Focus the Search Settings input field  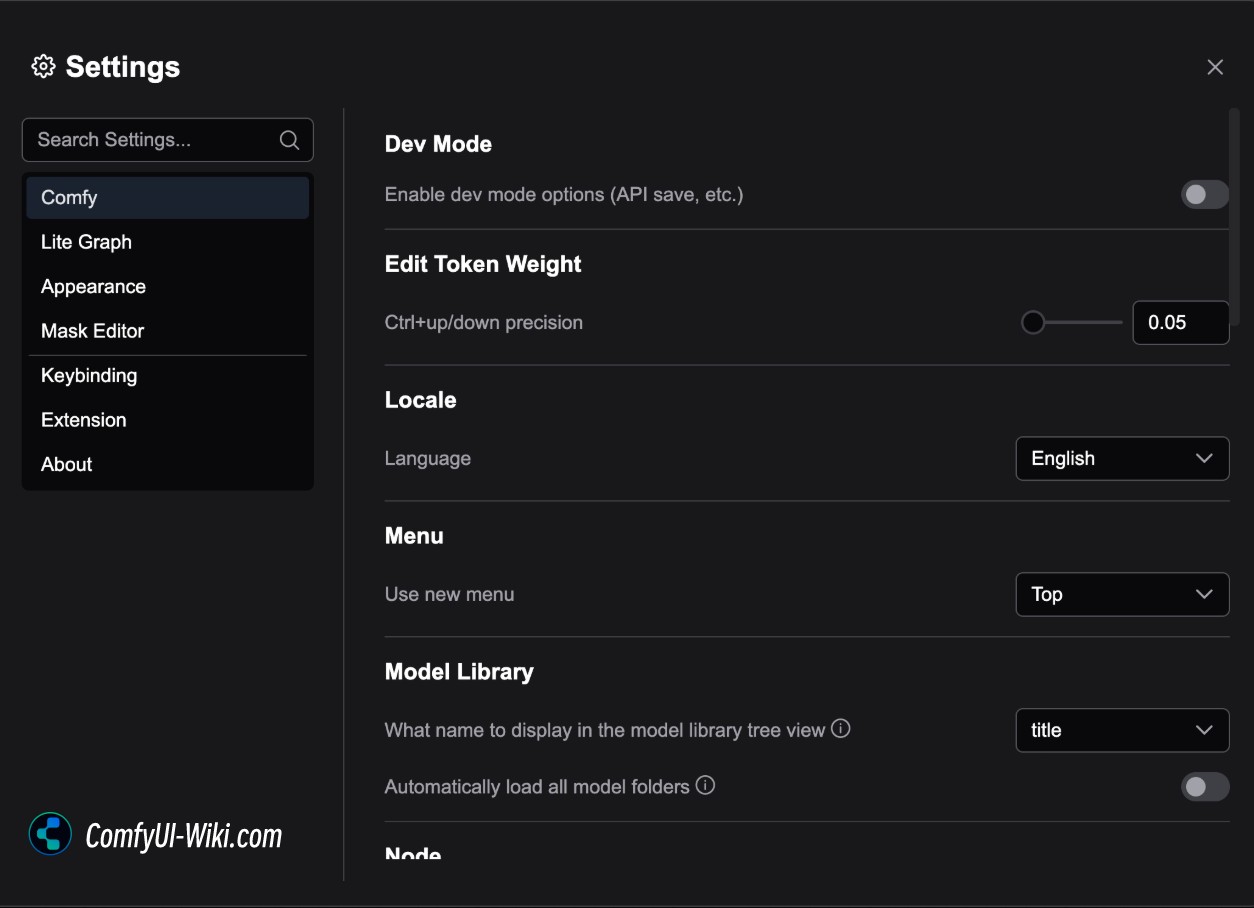tap(168, 140)
